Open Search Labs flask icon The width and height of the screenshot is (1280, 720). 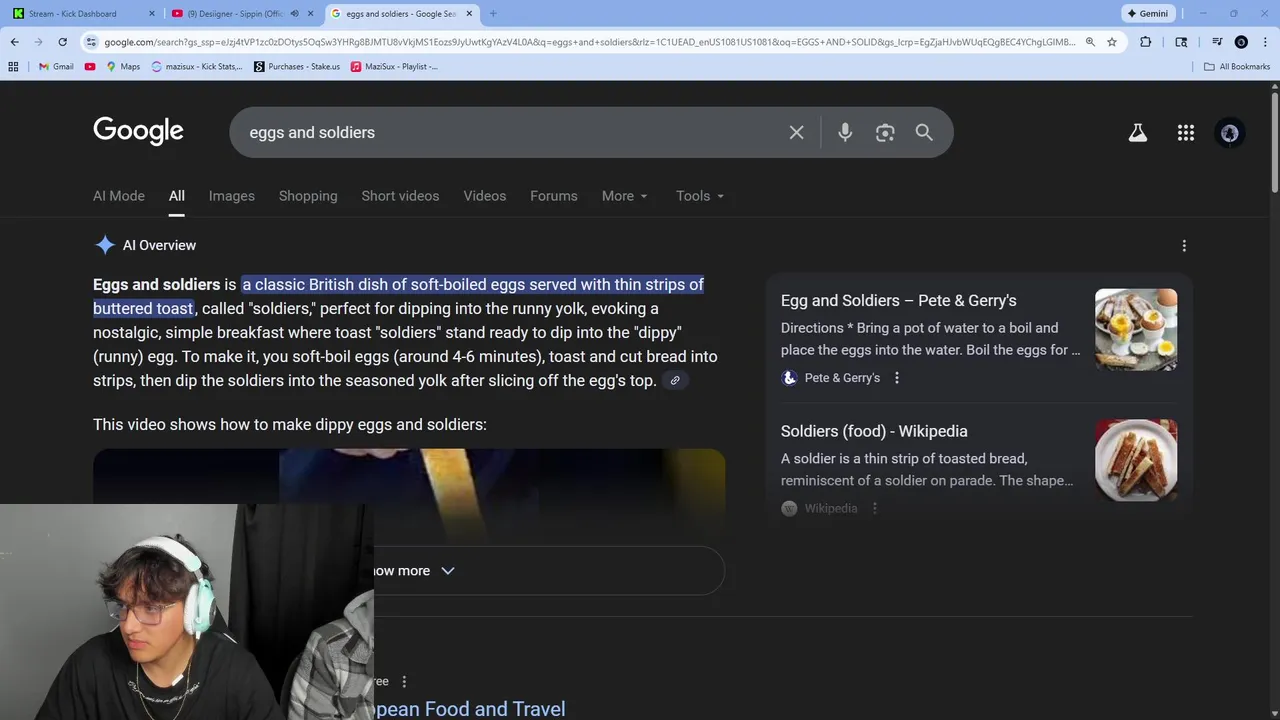pyautogui.click(x=1138, y=132)
